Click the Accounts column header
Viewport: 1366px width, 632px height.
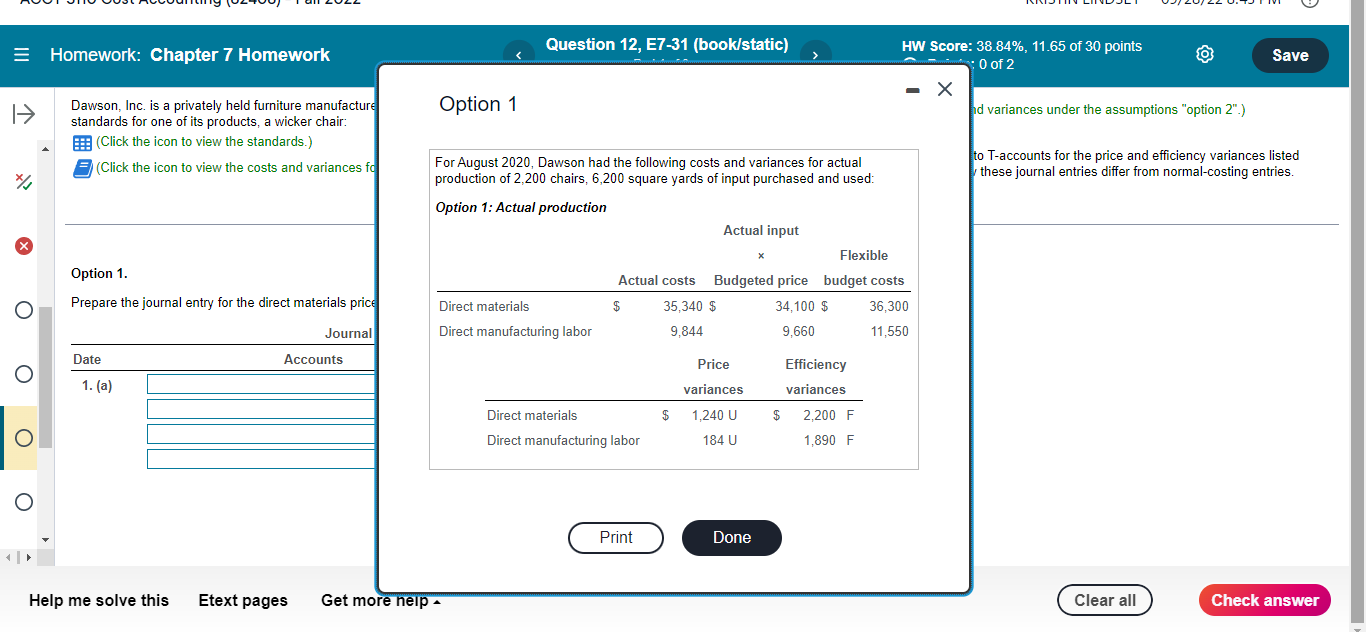pyautogui.click(x=313, y=359)
